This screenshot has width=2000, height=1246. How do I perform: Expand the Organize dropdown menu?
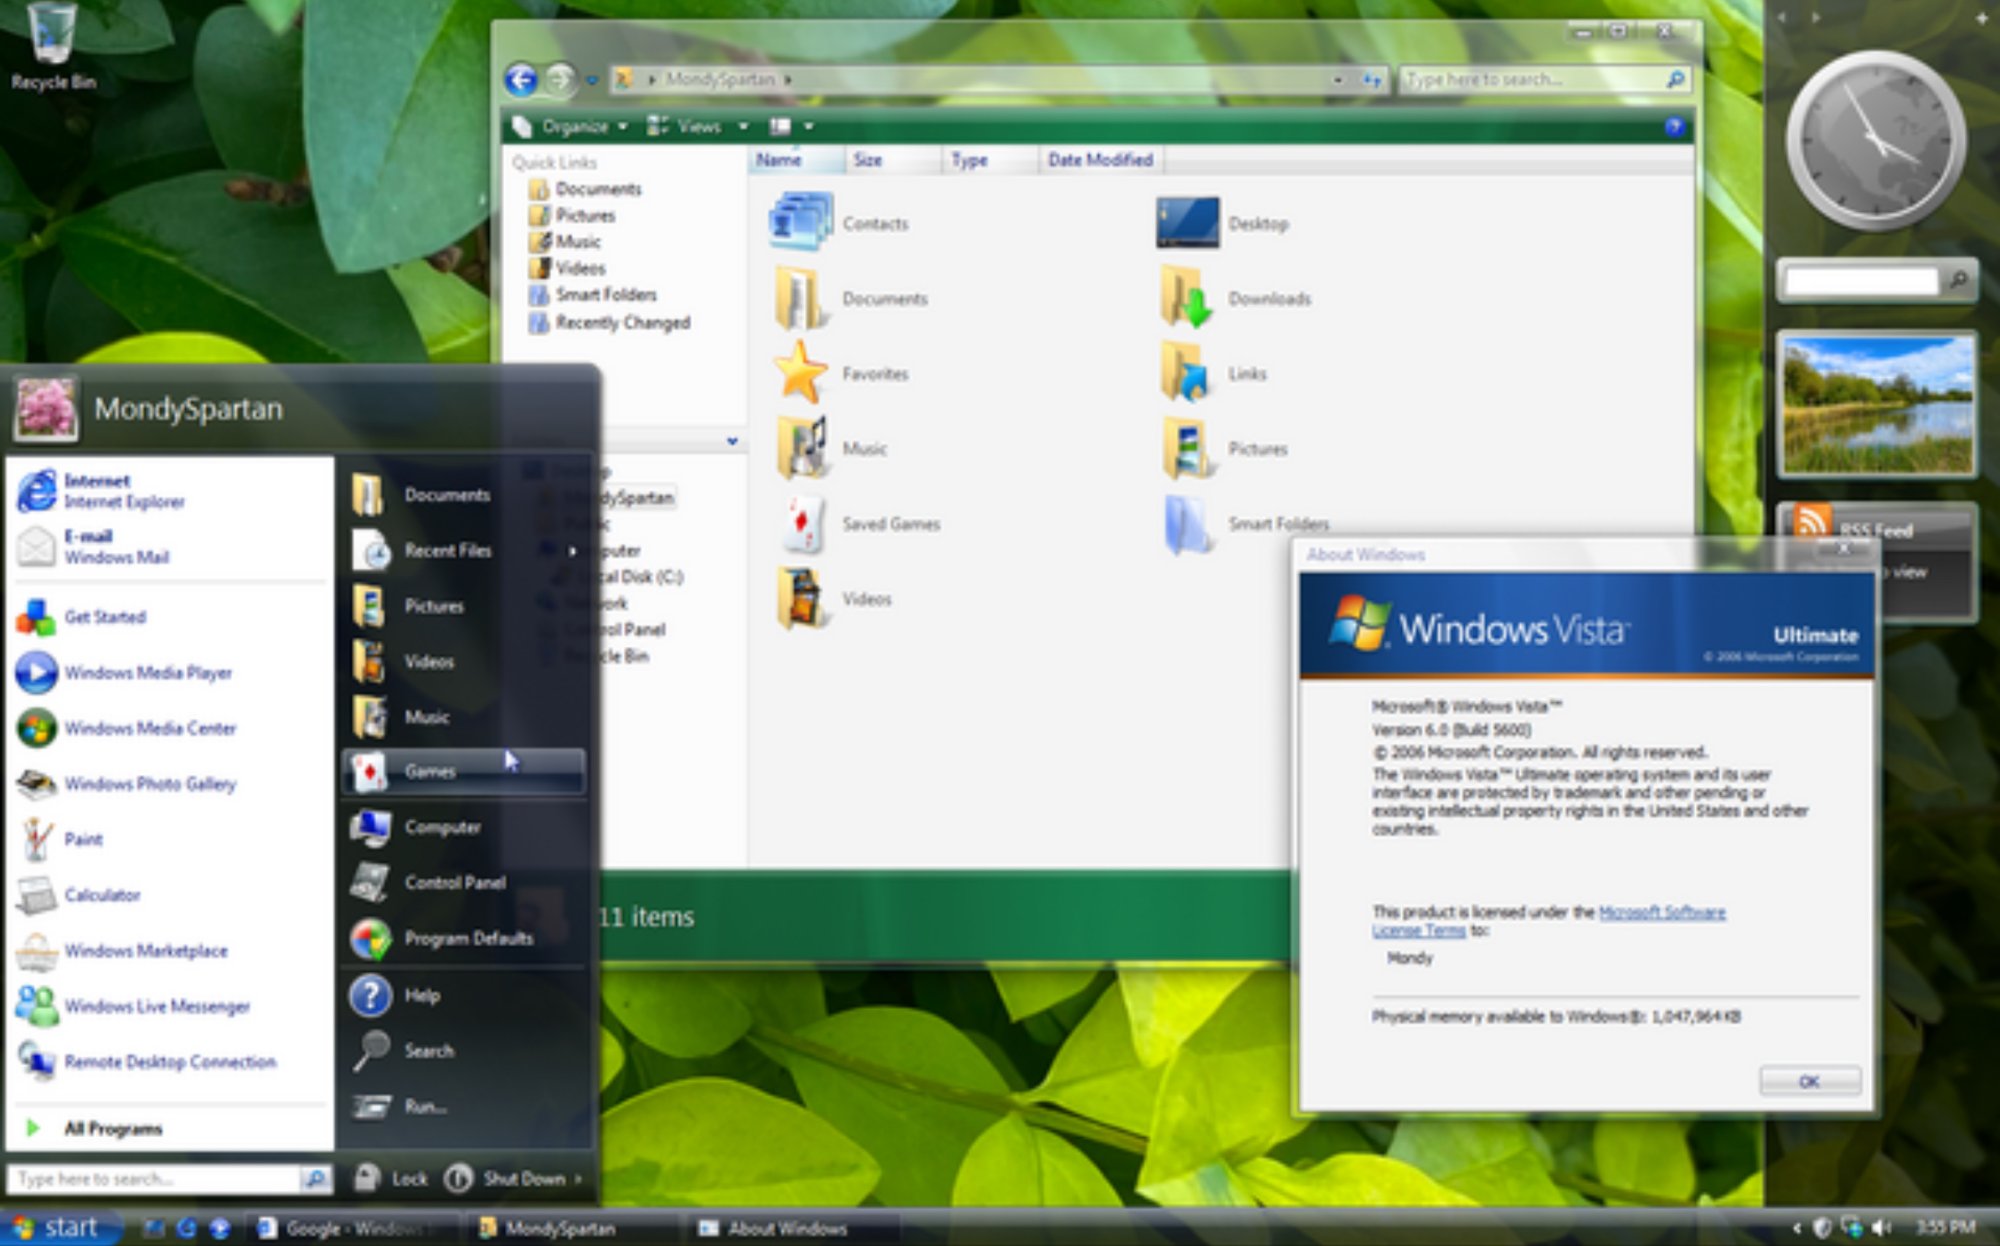[x=575, y=126]
